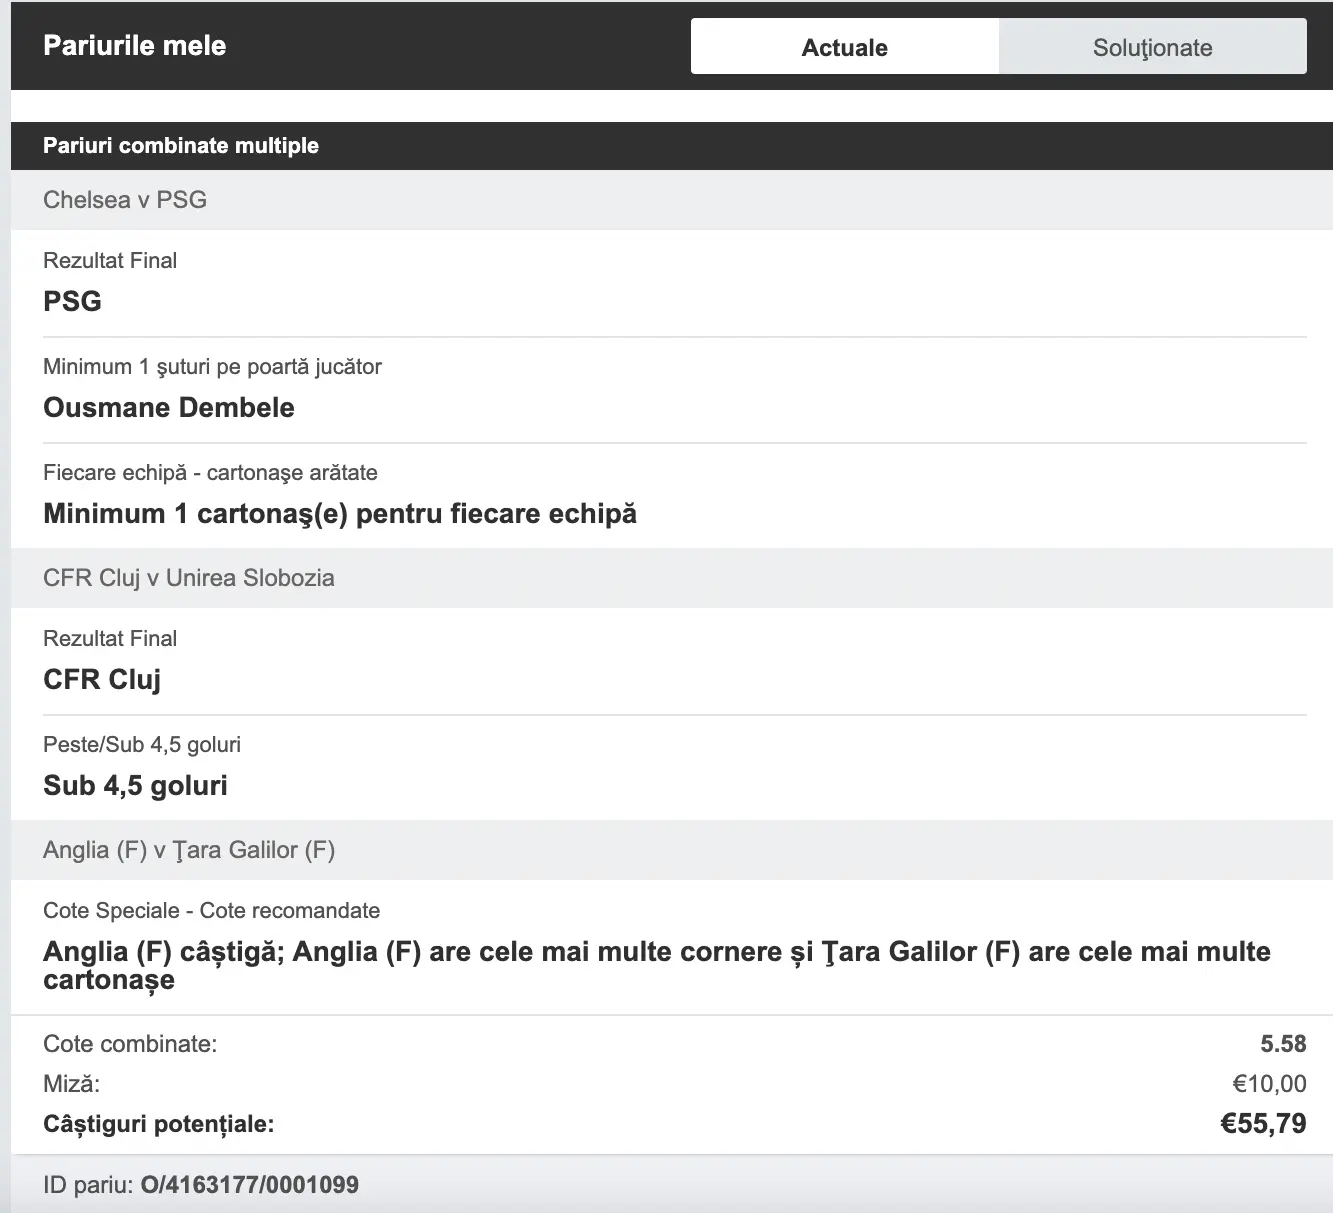Select the Anglia (F) câștigă special bet text
This screenshot has width=1333, height=1213.
pos(657,965)
